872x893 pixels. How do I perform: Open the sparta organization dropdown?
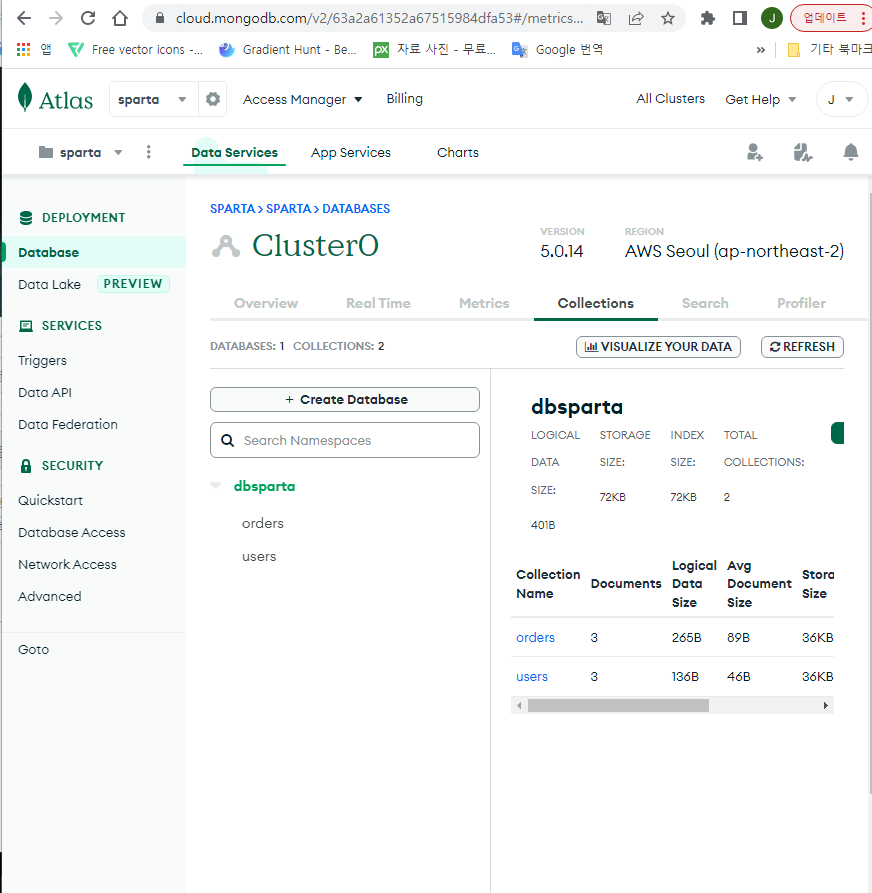(x=153, y=99)
